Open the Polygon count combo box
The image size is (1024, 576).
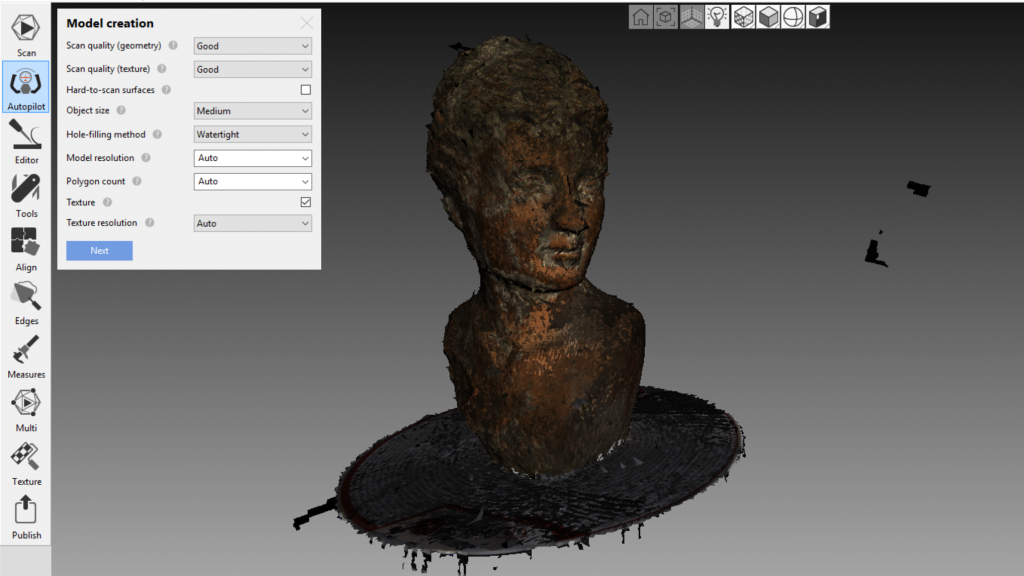tap(252, 181)
